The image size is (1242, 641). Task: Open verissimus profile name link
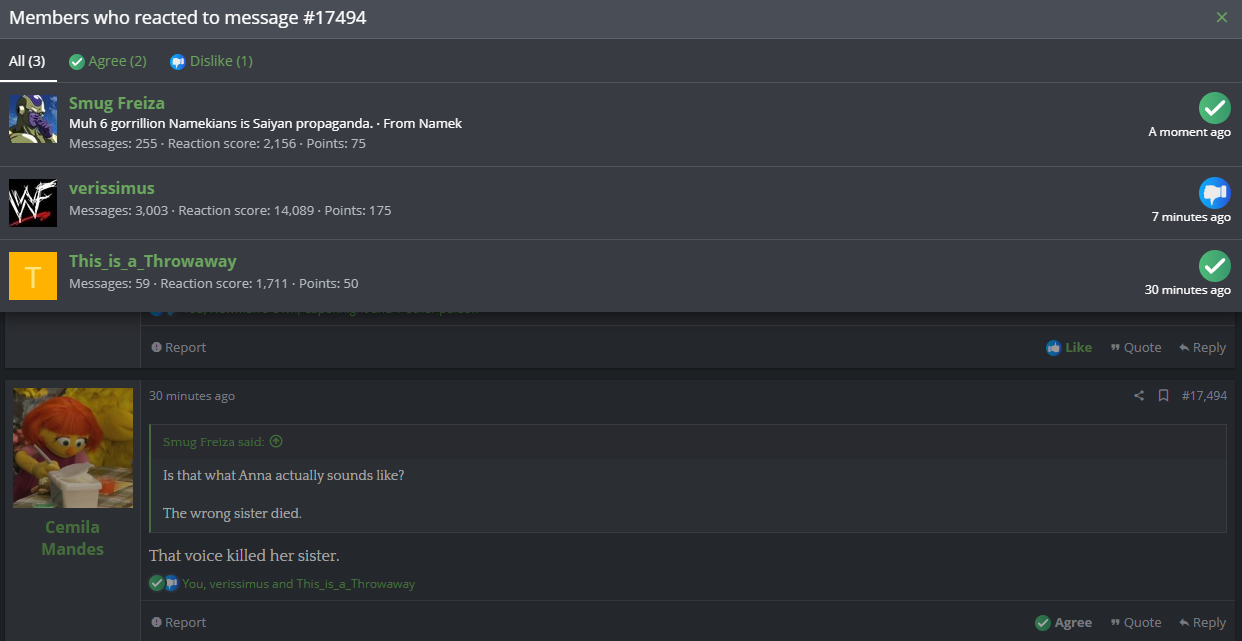click(x=112, y=188)
